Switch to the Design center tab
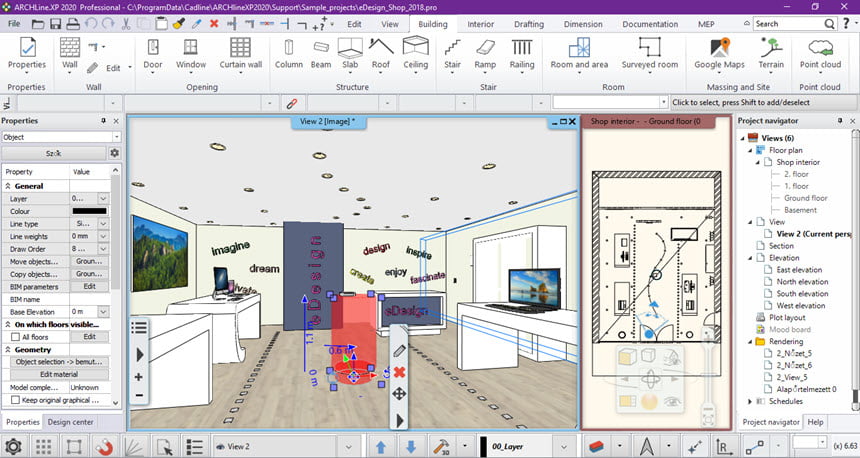This screenshot has width=860, height=458. coord(70,422)
